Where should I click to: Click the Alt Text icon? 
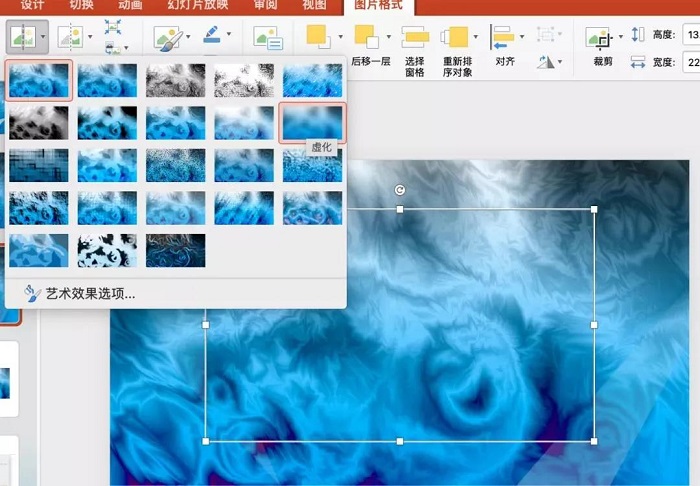click(267, 39)
